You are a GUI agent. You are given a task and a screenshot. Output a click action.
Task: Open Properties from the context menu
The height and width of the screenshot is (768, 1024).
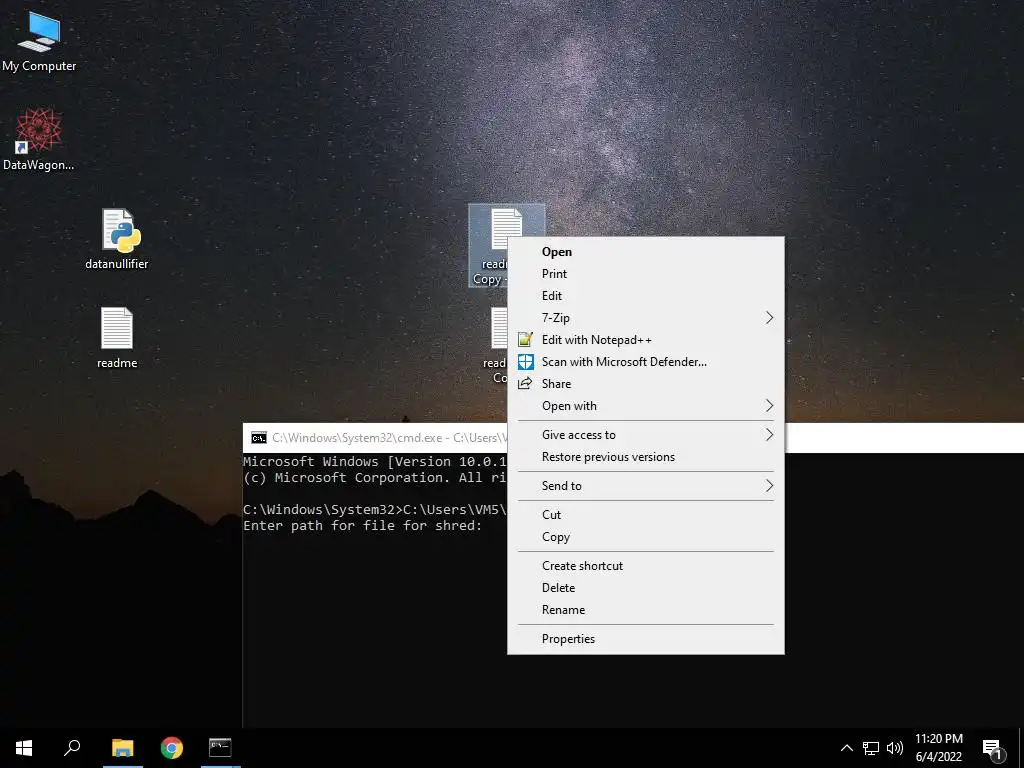(646, 639)
